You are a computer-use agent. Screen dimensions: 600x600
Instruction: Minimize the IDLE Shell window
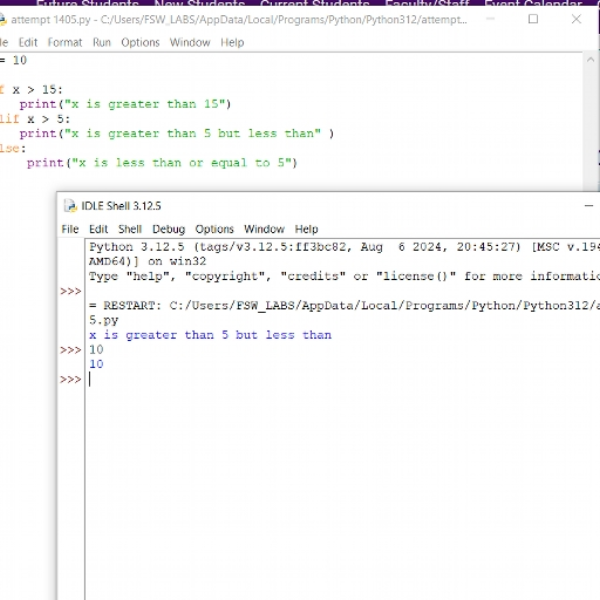[x=589, y=206]
